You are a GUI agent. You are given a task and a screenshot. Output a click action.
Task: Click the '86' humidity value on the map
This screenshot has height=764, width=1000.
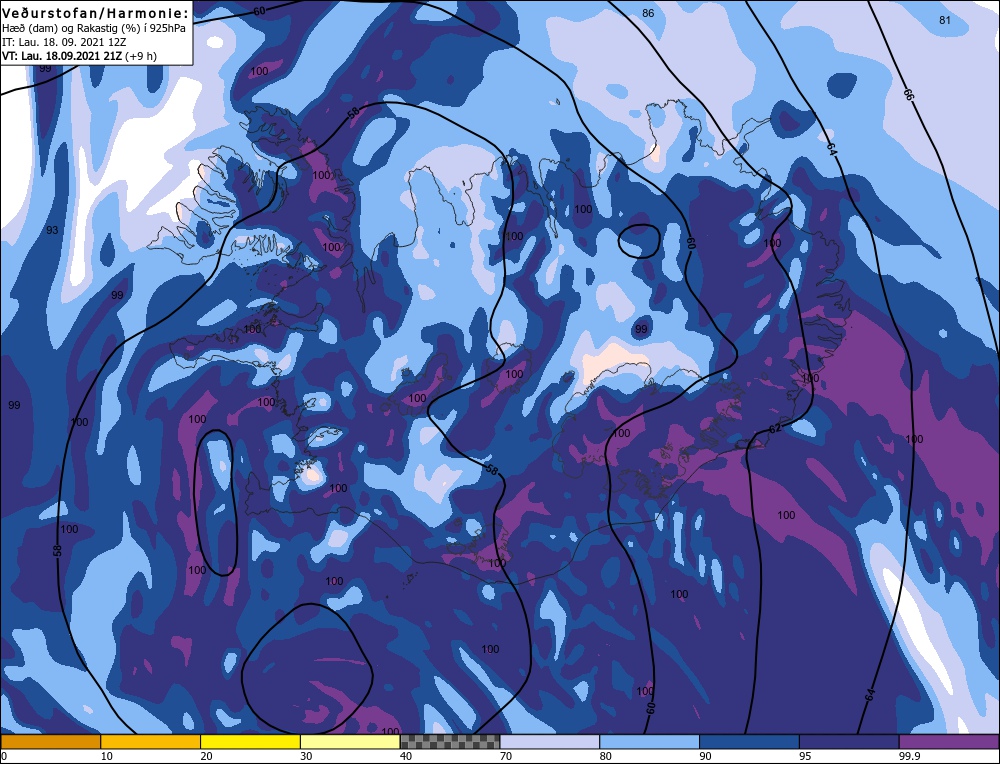648,13
